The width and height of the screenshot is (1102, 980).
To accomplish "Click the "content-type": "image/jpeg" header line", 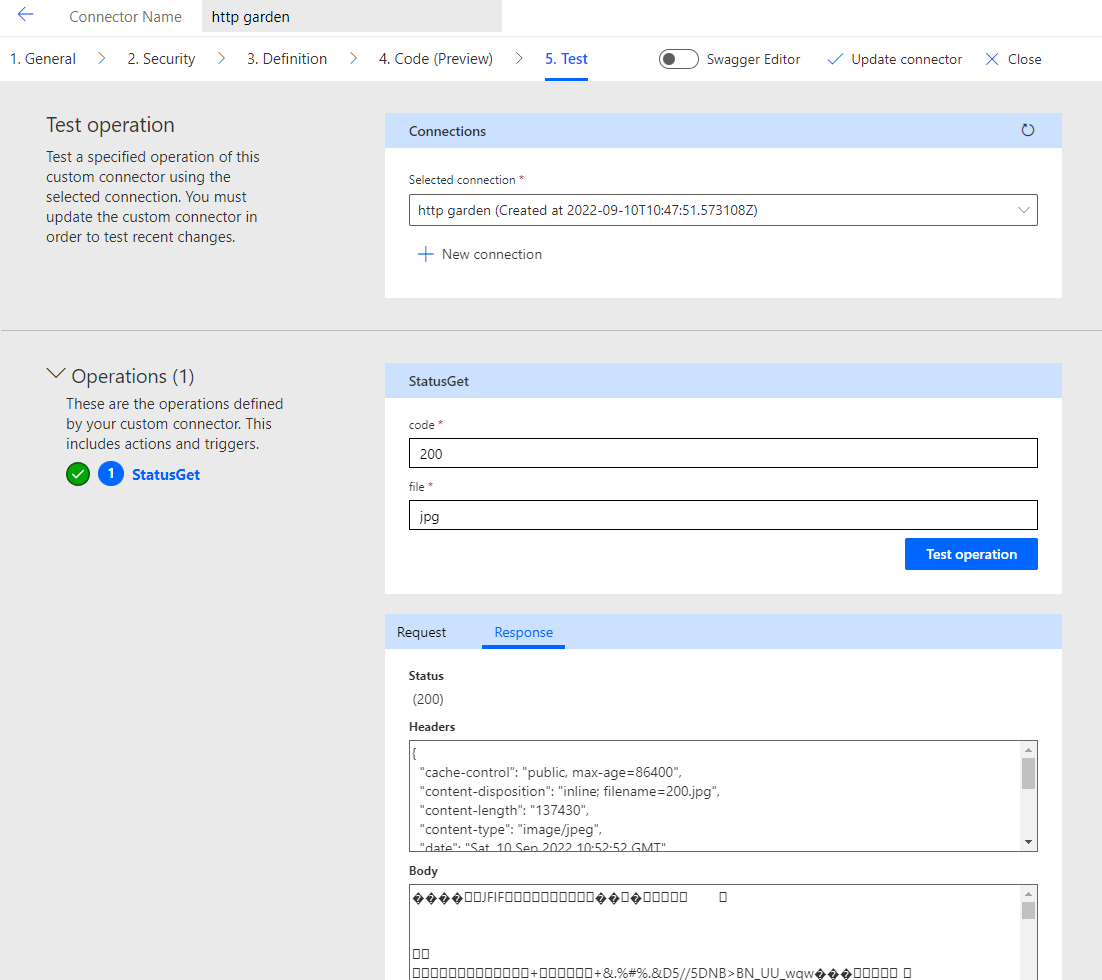I will 510,830.
